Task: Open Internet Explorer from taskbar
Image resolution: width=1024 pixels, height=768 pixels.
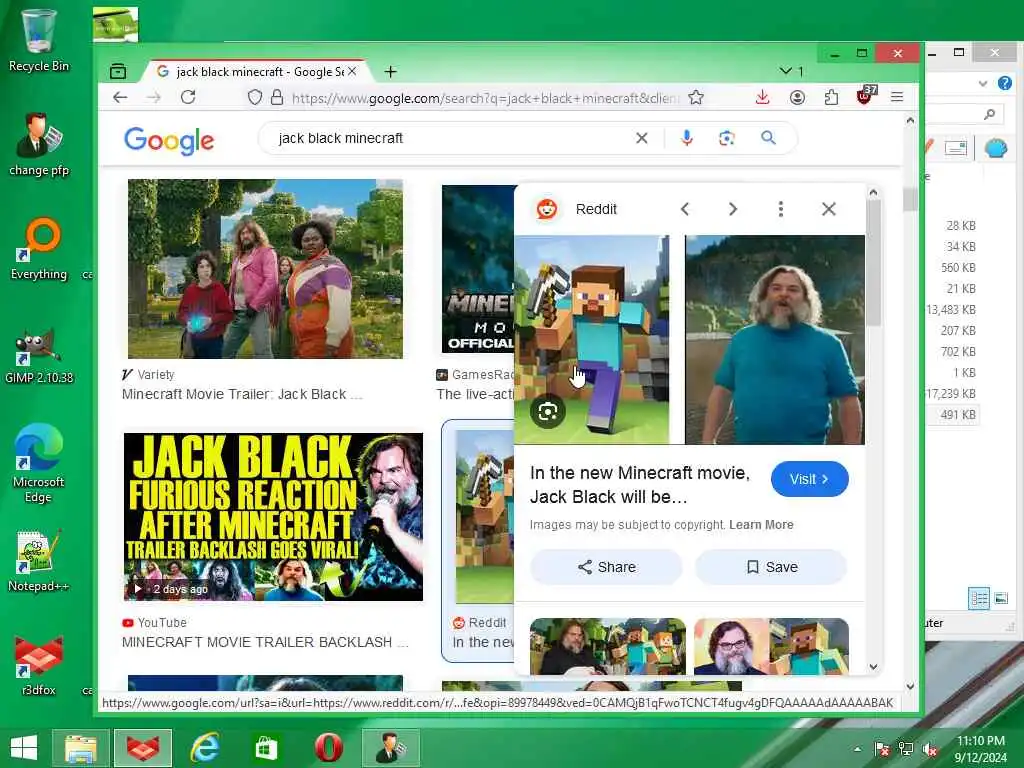Action: 204,747
